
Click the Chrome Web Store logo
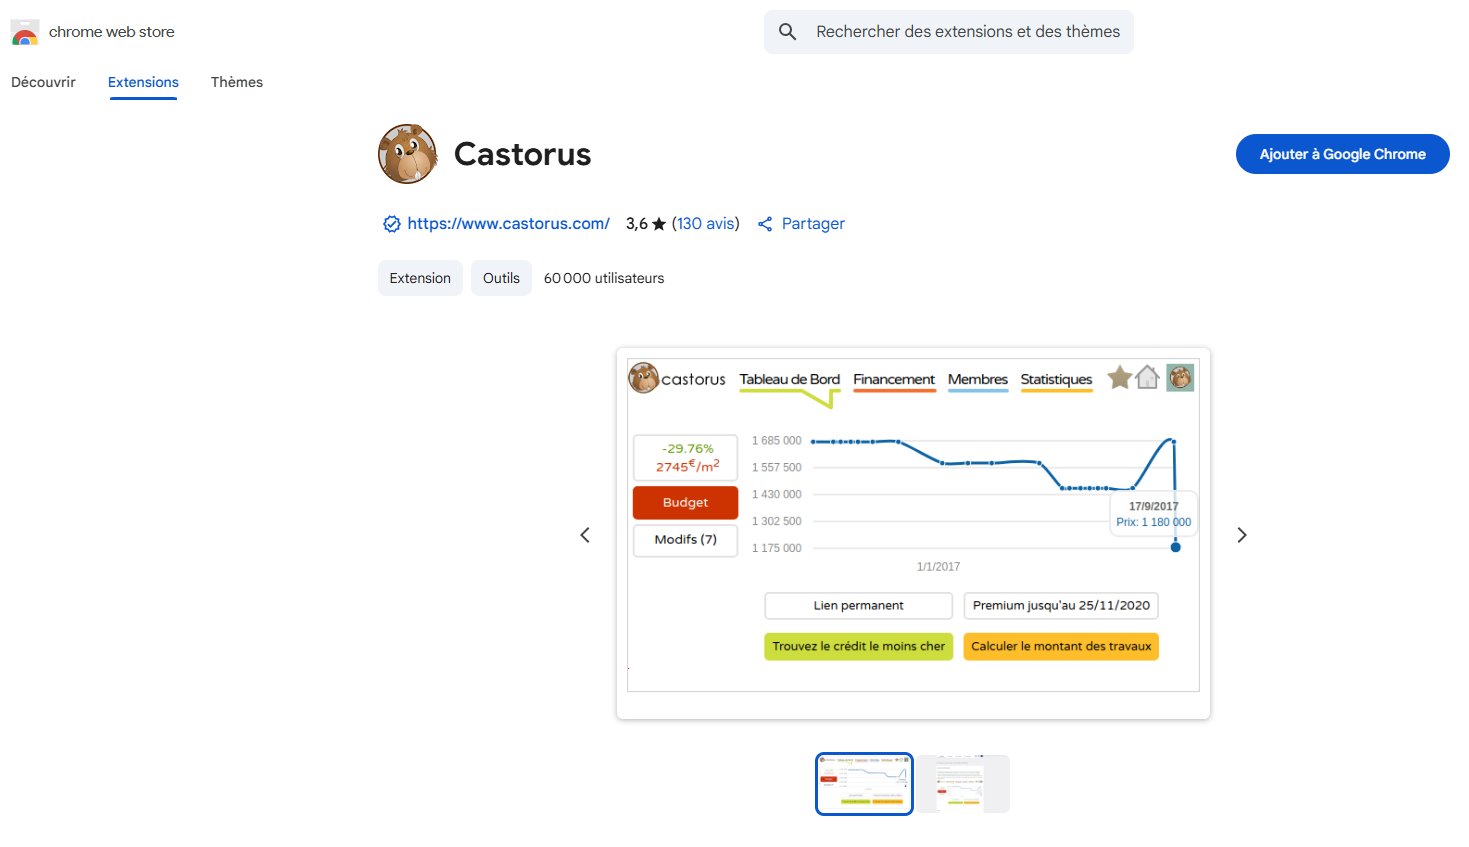click(x=24, y=31)
